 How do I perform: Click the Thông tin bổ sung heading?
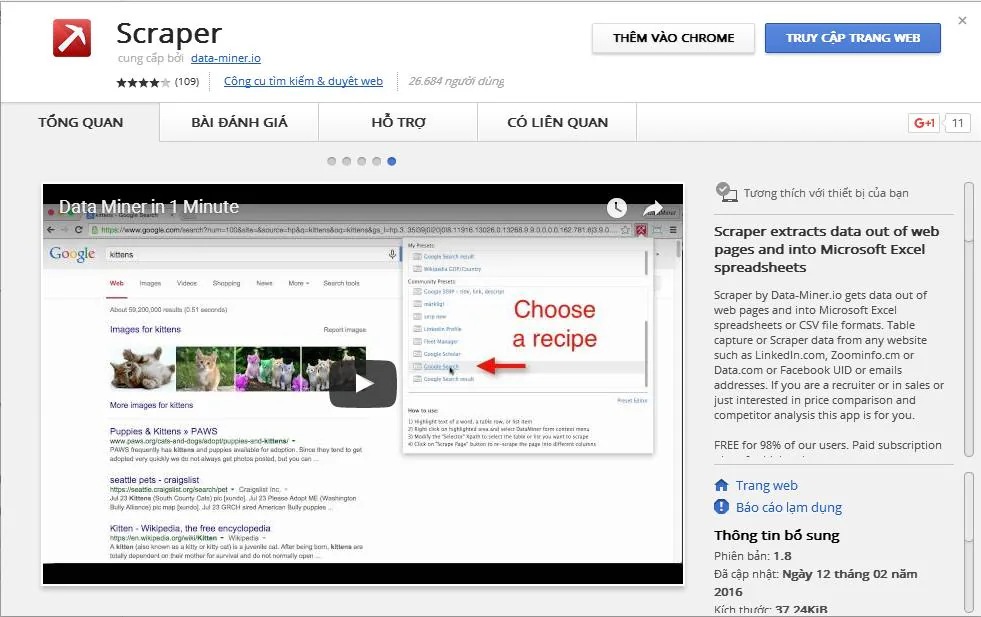coord(776,536)
